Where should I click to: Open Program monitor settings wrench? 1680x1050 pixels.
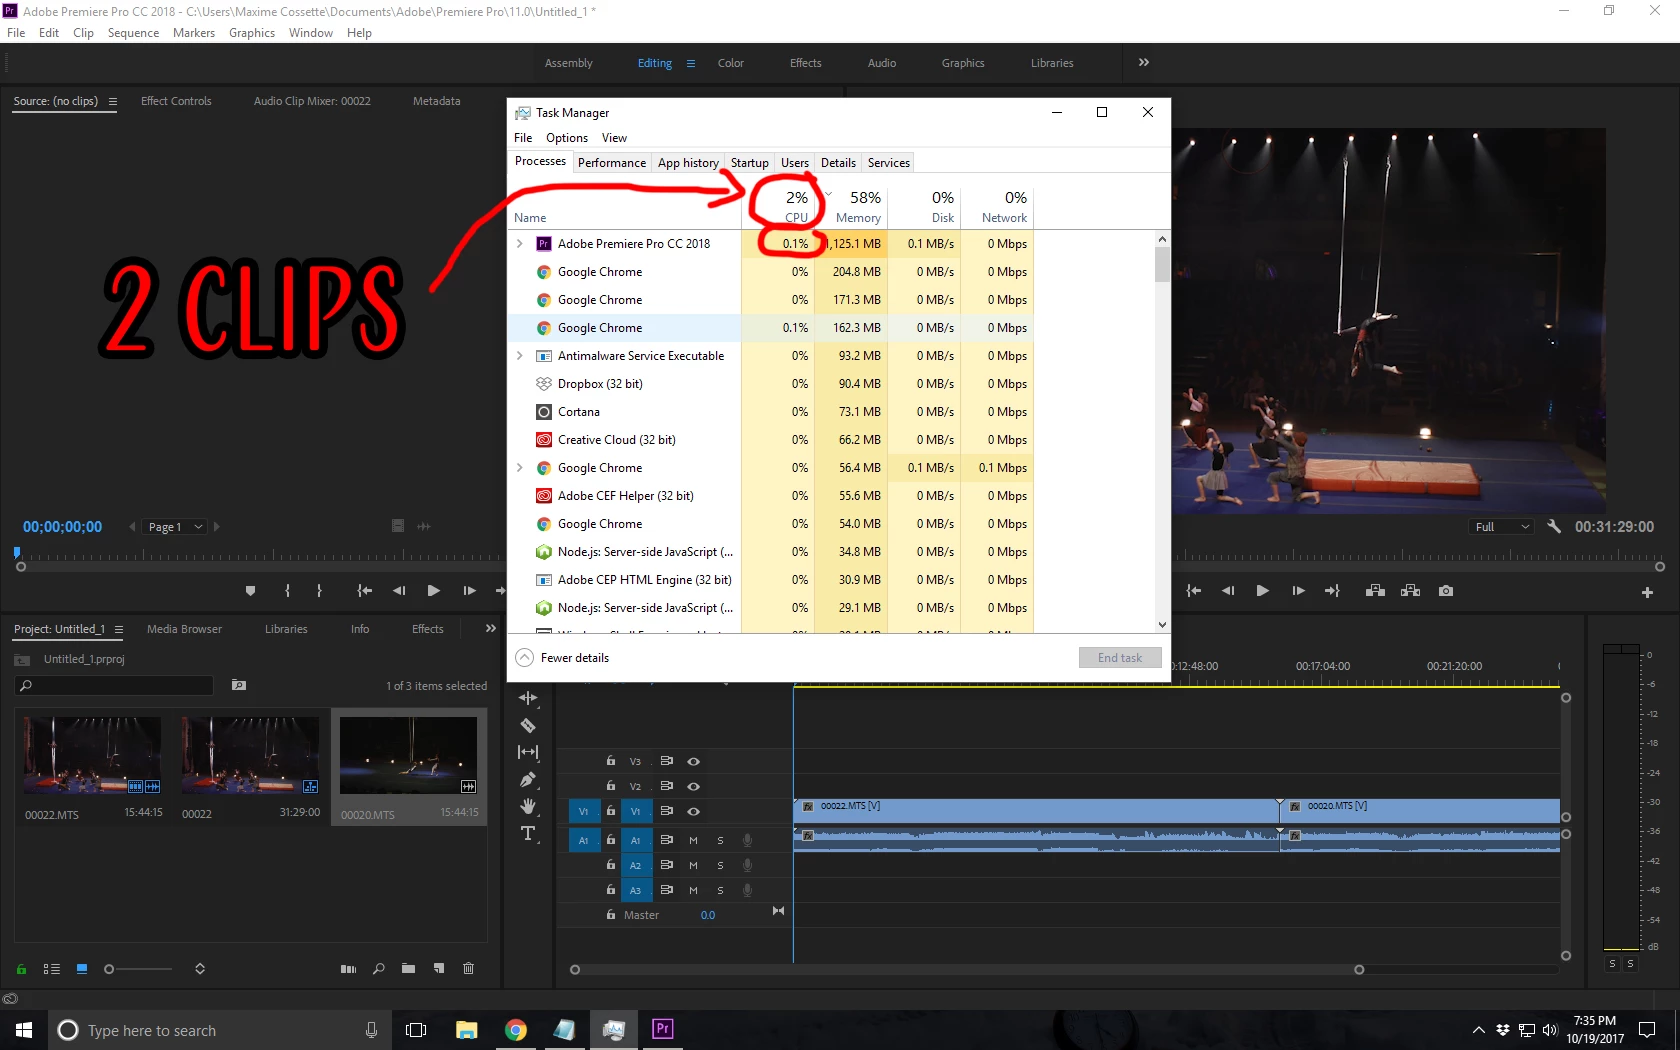point(1554,526)
